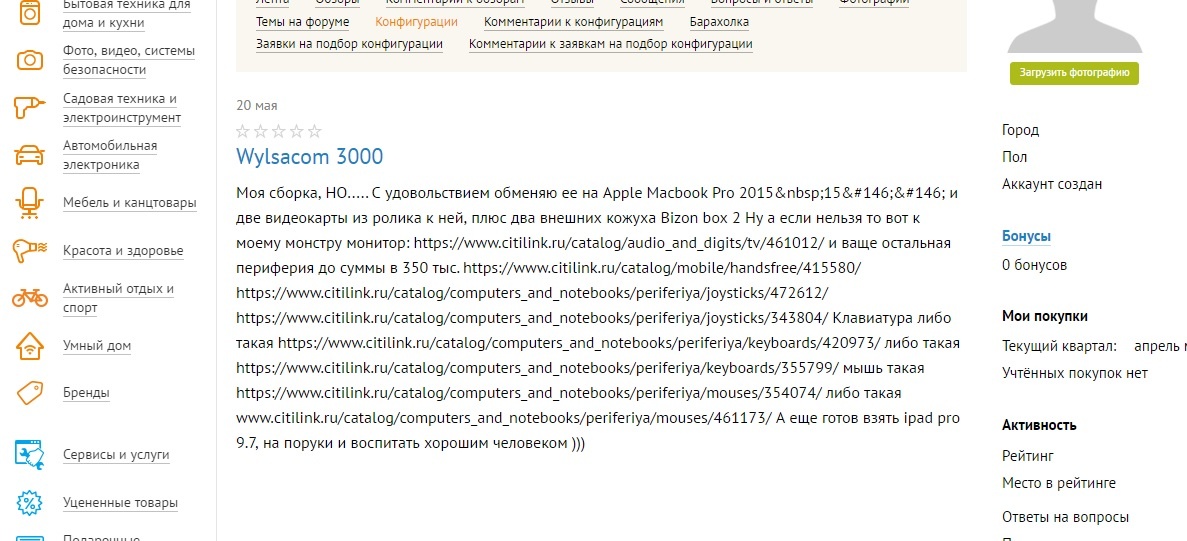Click the bicycle icon for Активный отдых
The width and height of the screenshot is (1187, 541).
click(30, 298)
